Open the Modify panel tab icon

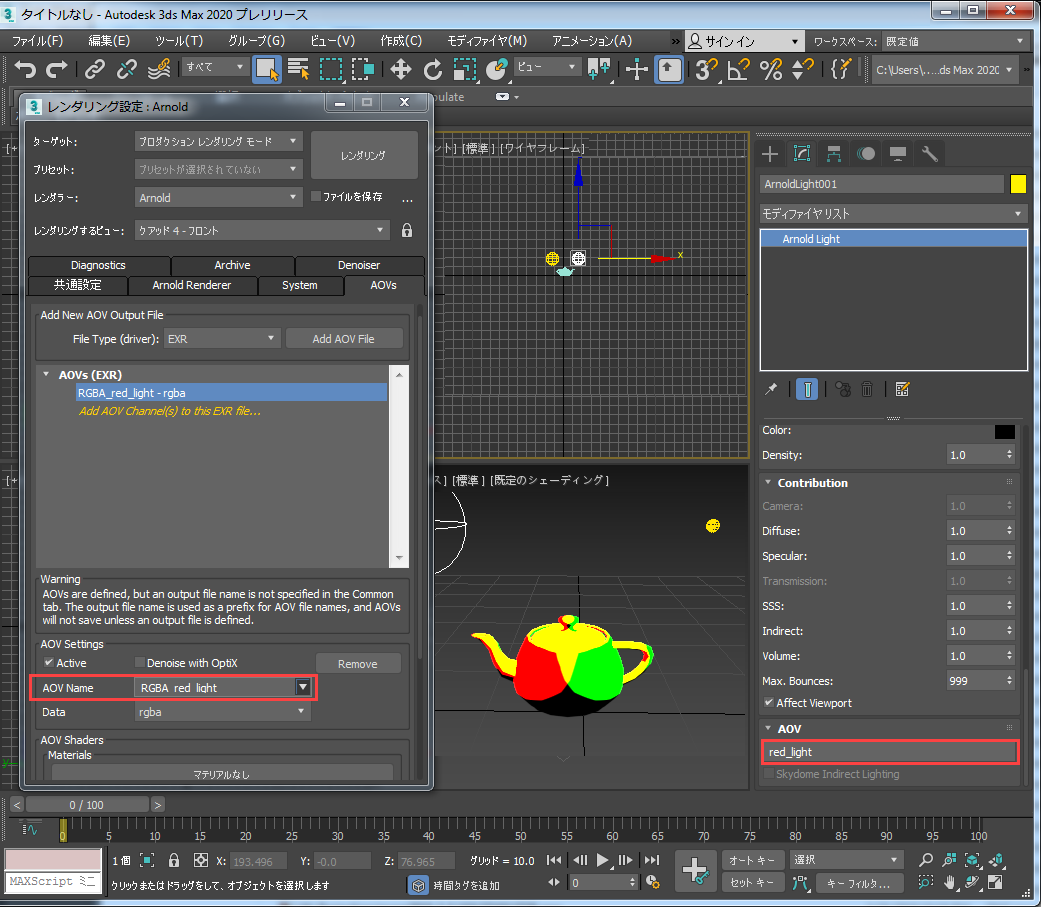tap(802, 154)
